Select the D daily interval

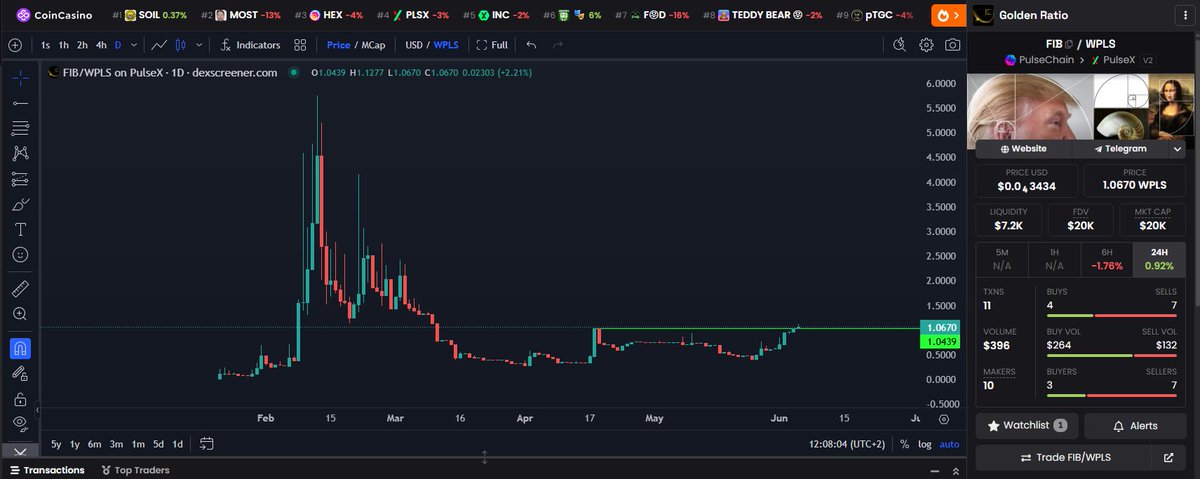(x=118, y=45)
